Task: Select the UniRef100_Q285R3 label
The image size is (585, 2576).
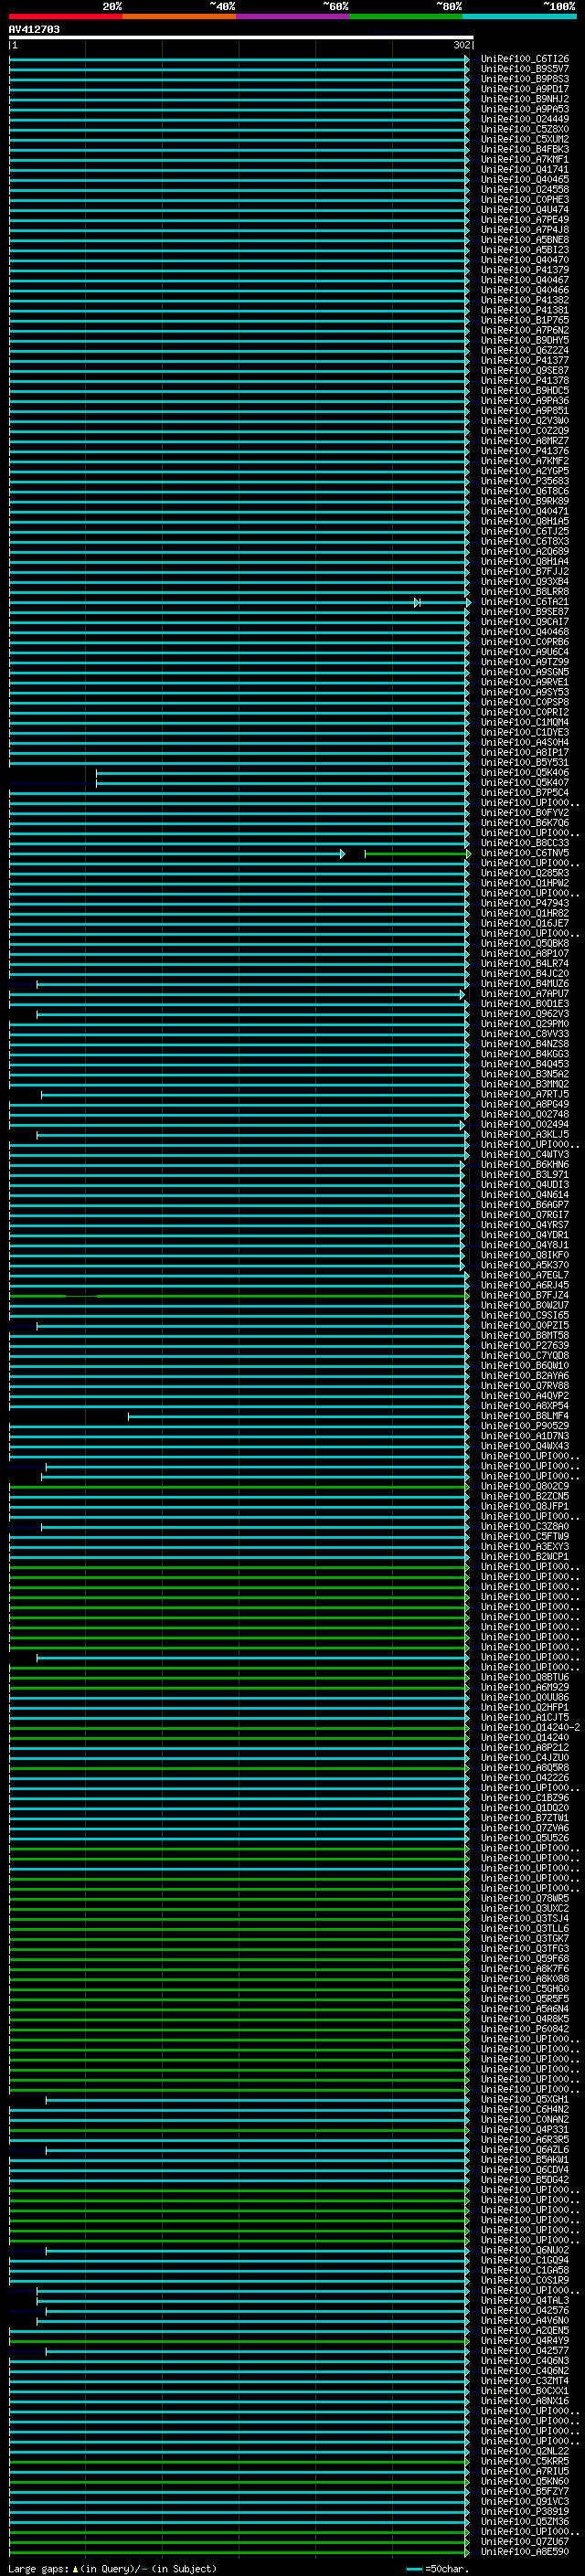Action: point(525,873)
